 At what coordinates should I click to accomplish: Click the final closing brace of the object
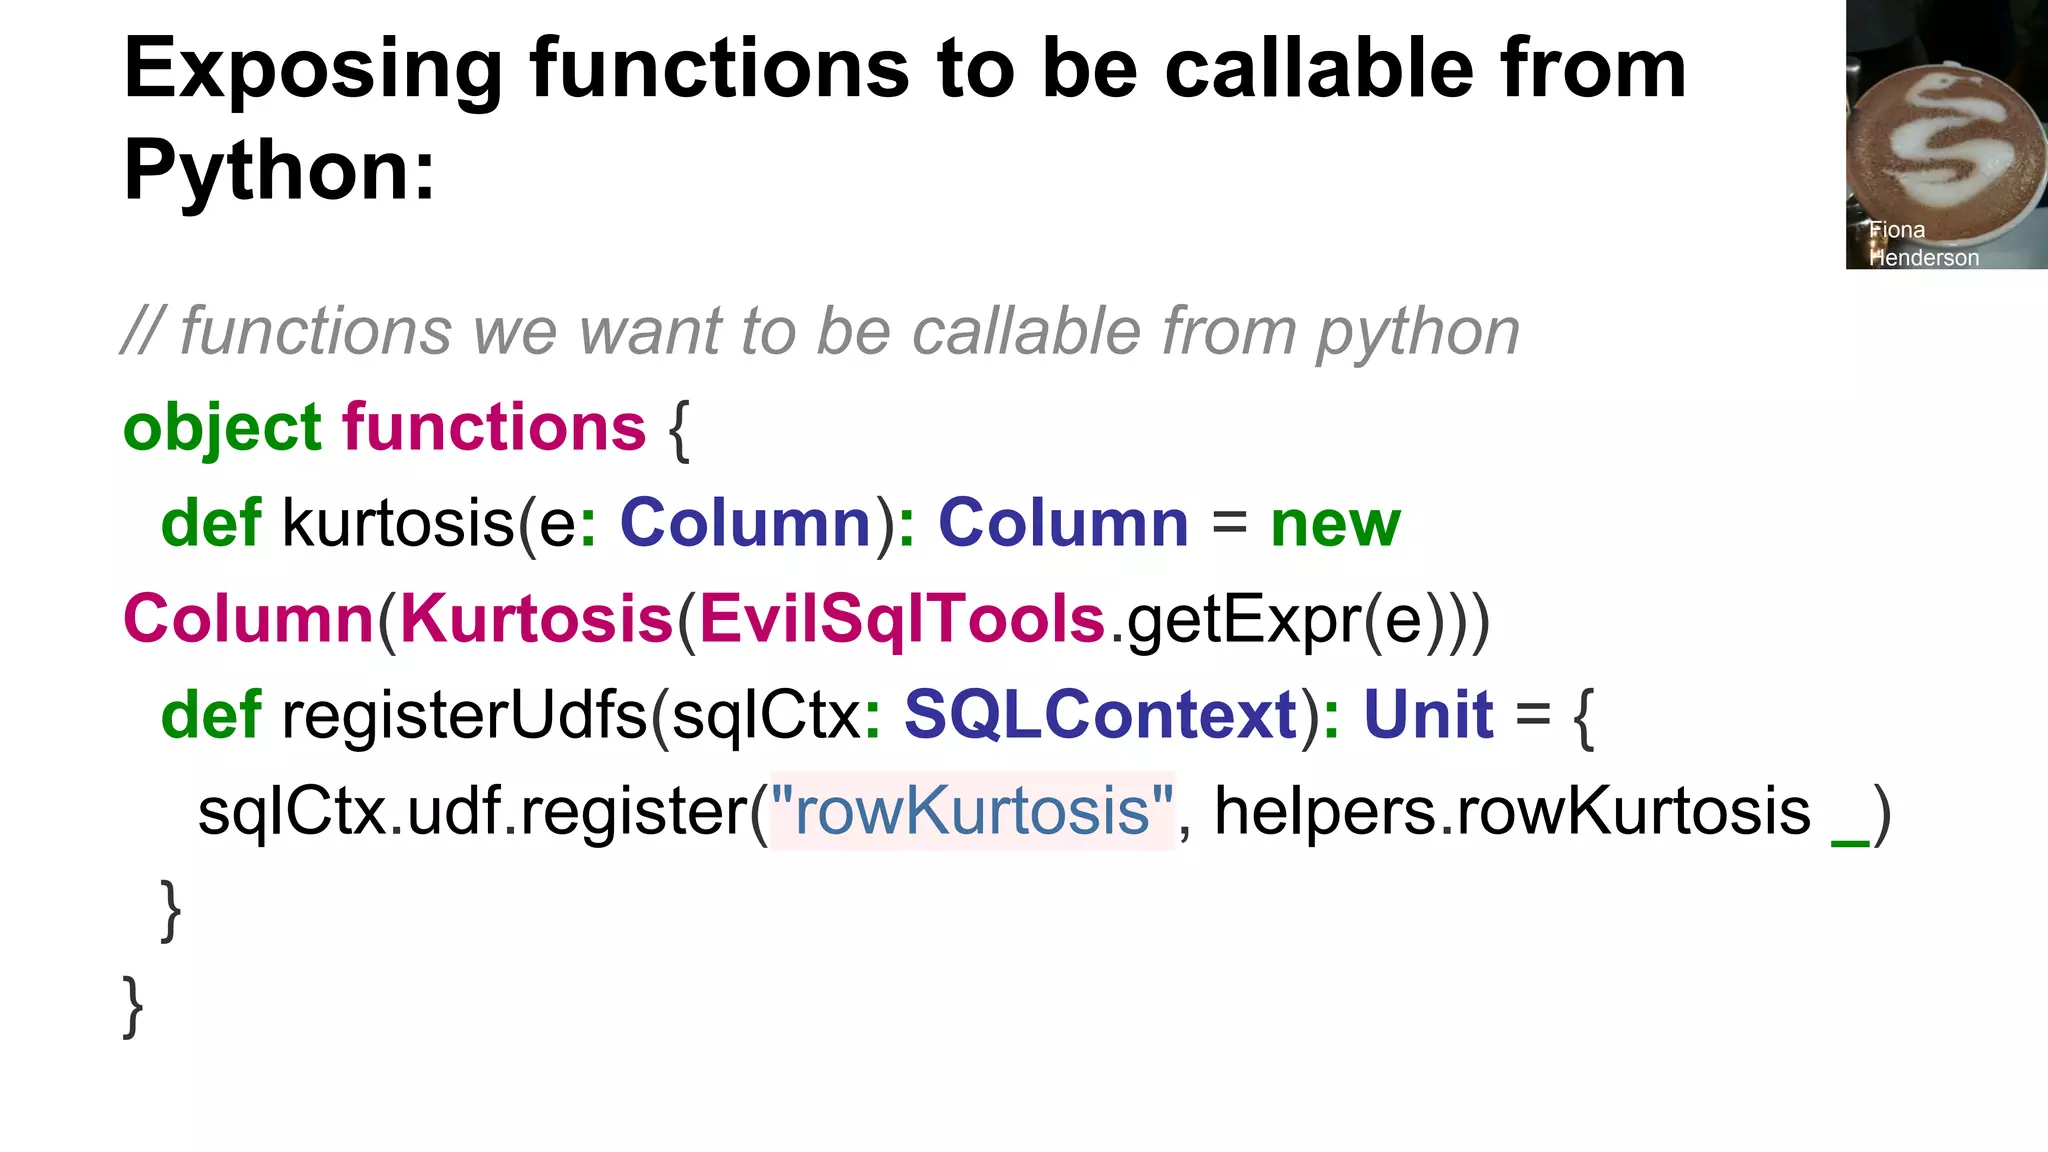[133, 1005]
